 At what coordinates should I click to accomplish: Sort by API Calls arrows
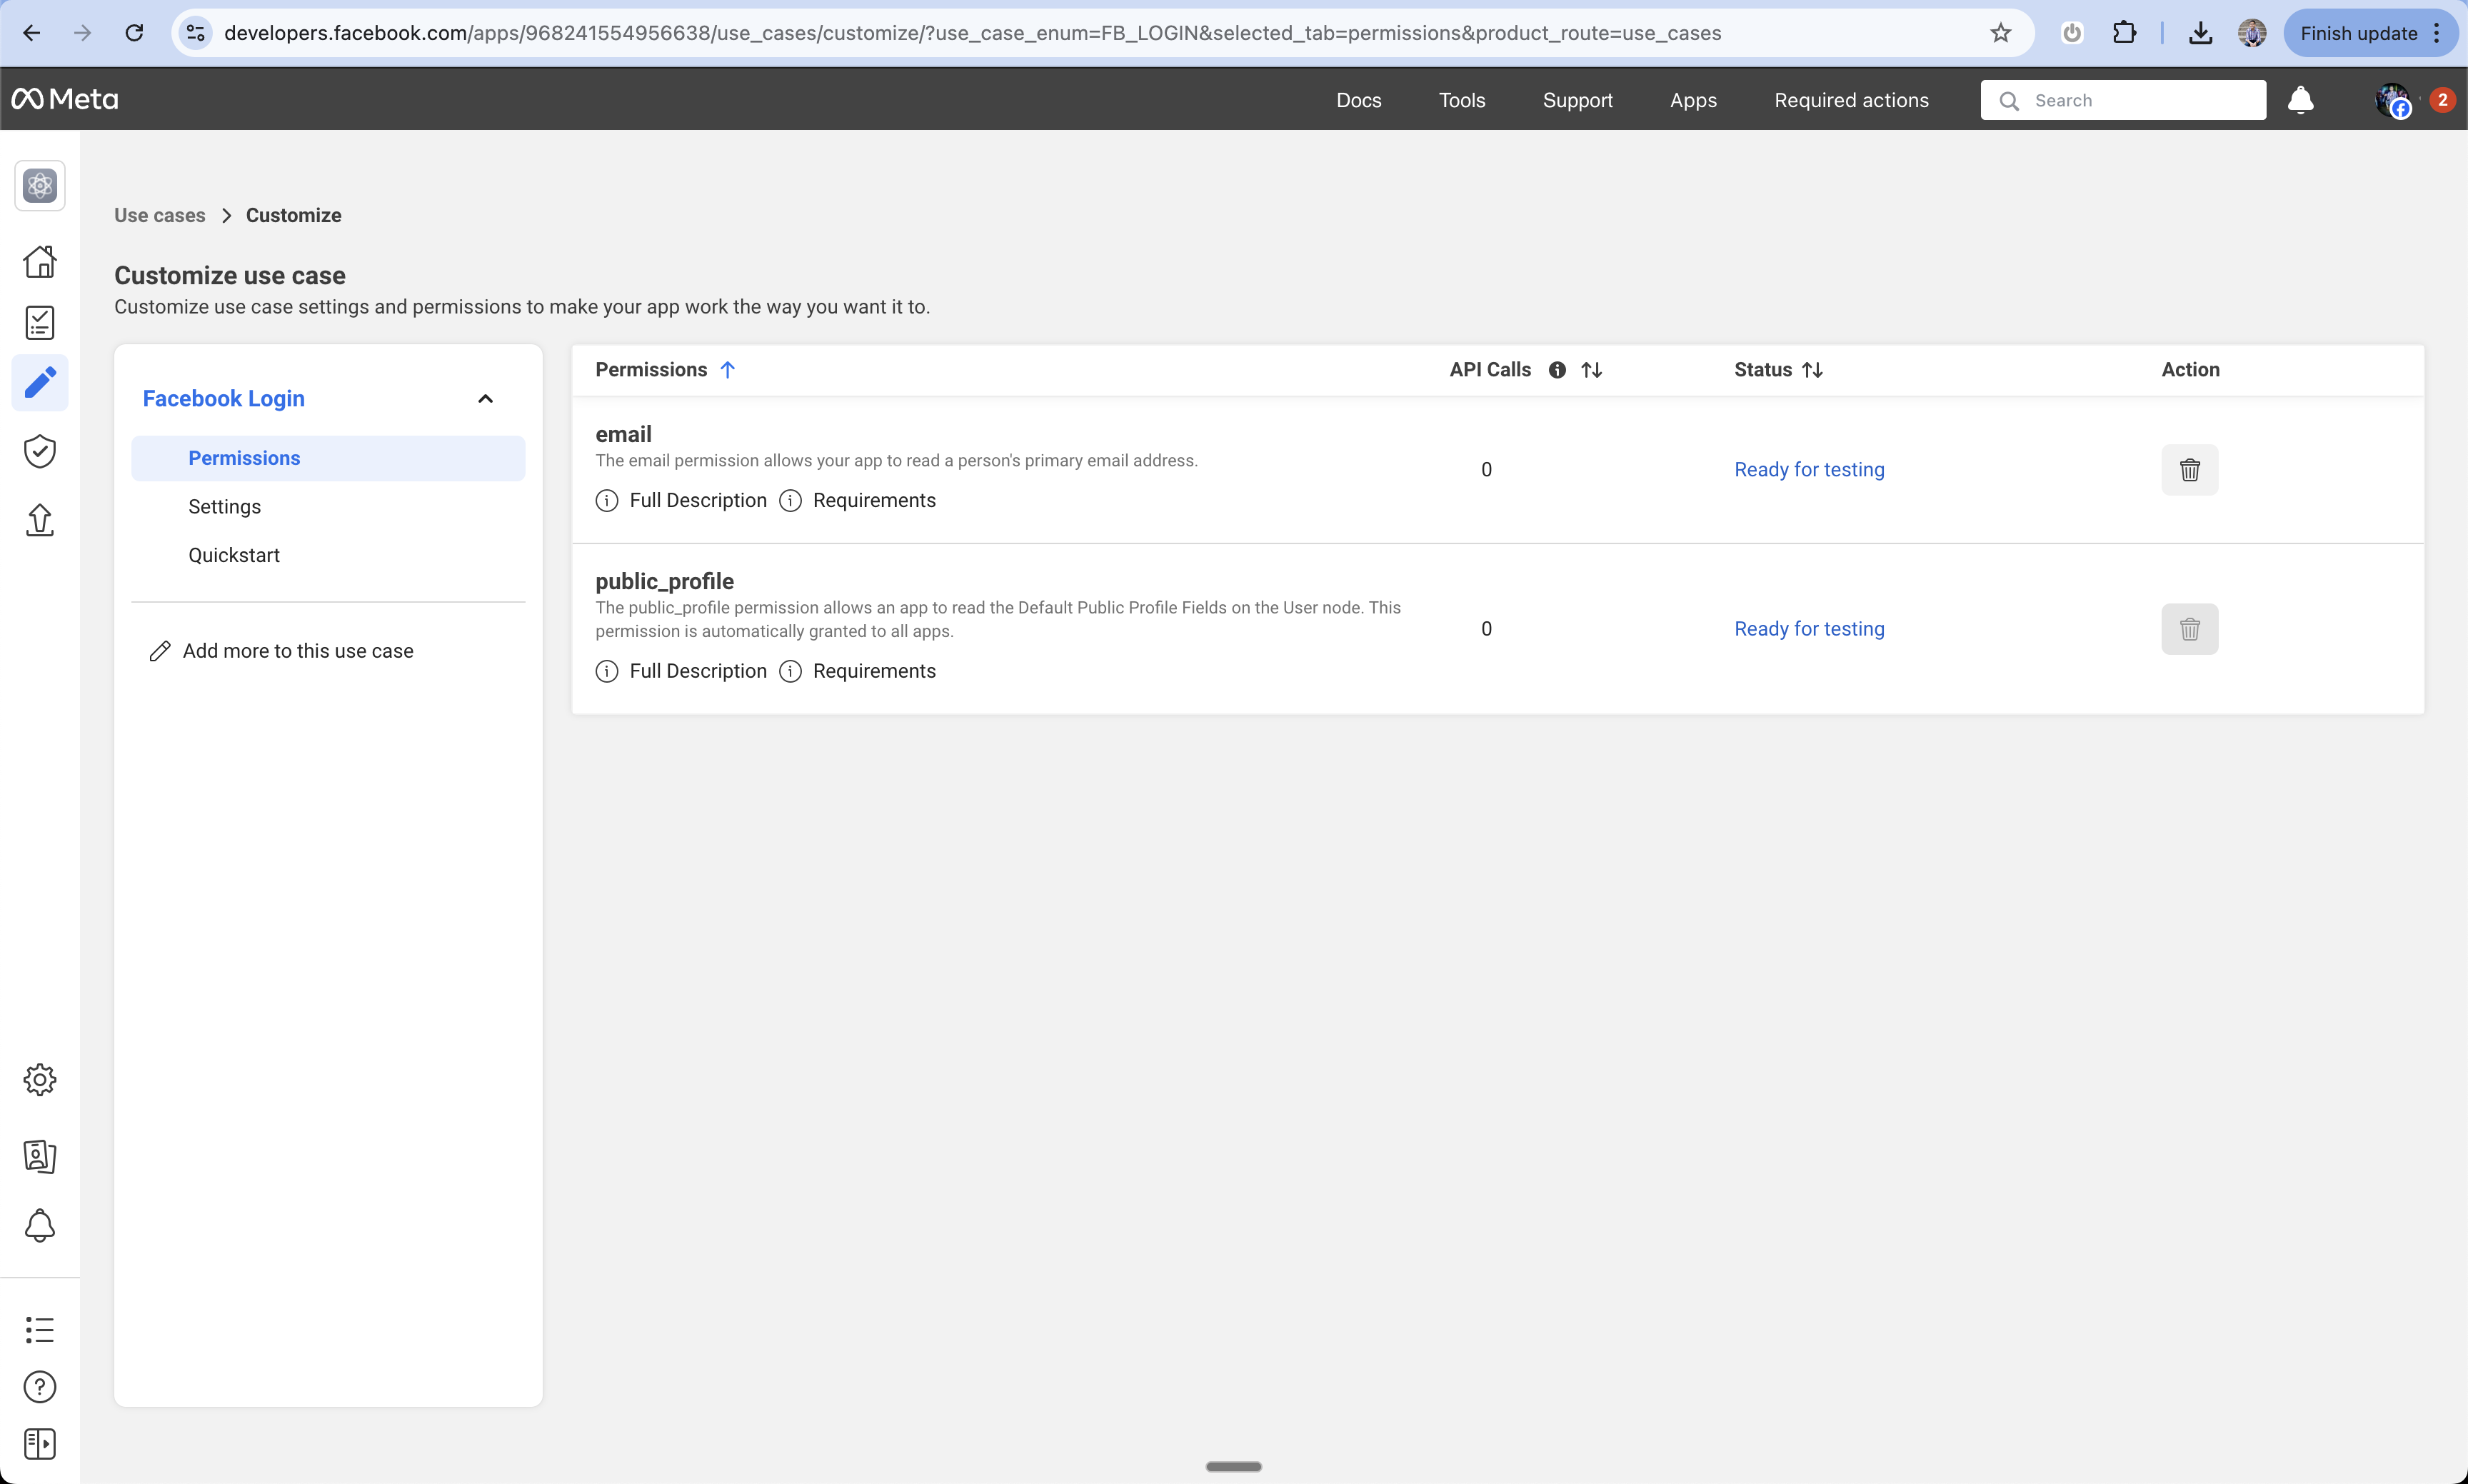pos(1591,370)
